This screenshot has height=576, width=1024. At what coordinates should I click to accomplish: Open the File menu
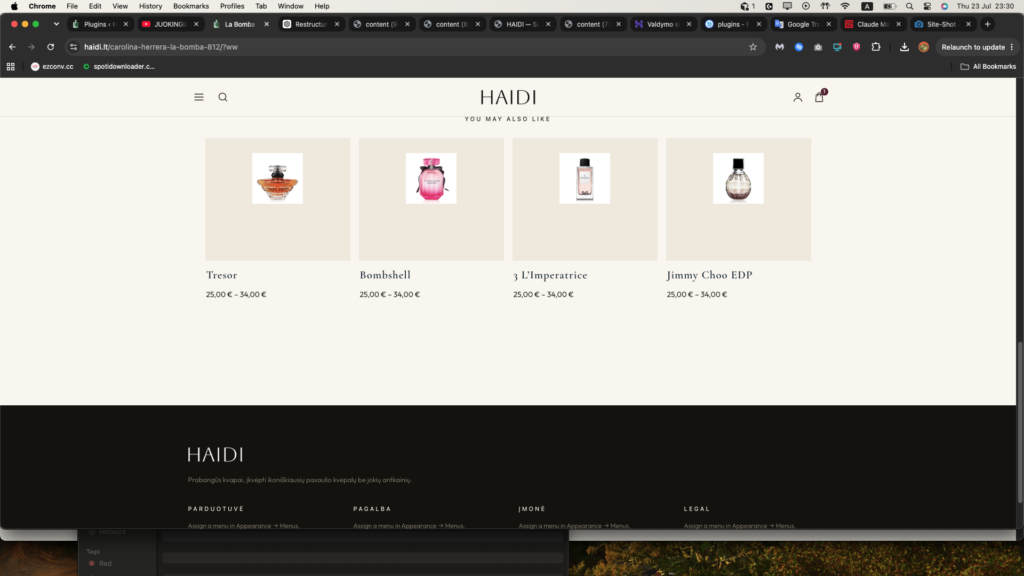point(72,6)
